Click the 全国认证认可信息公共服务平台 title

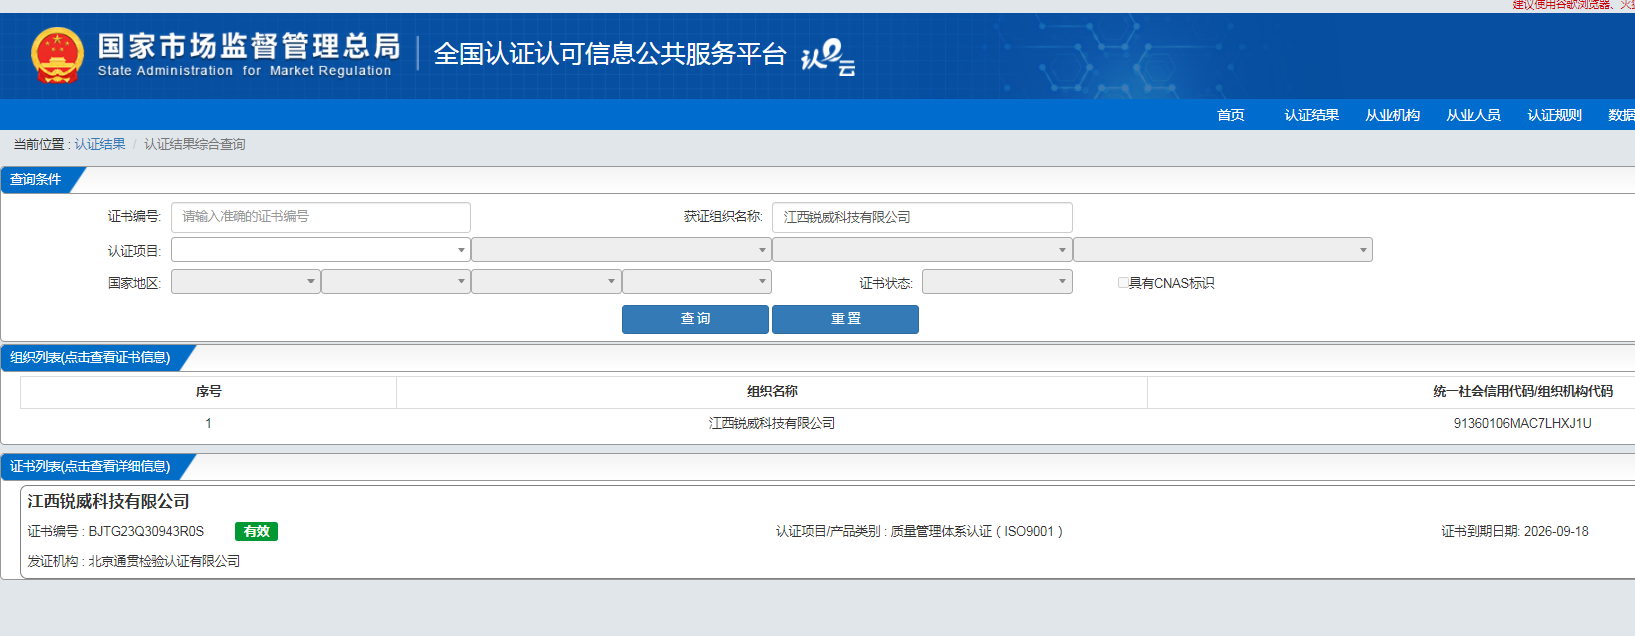tap(610, 54)
